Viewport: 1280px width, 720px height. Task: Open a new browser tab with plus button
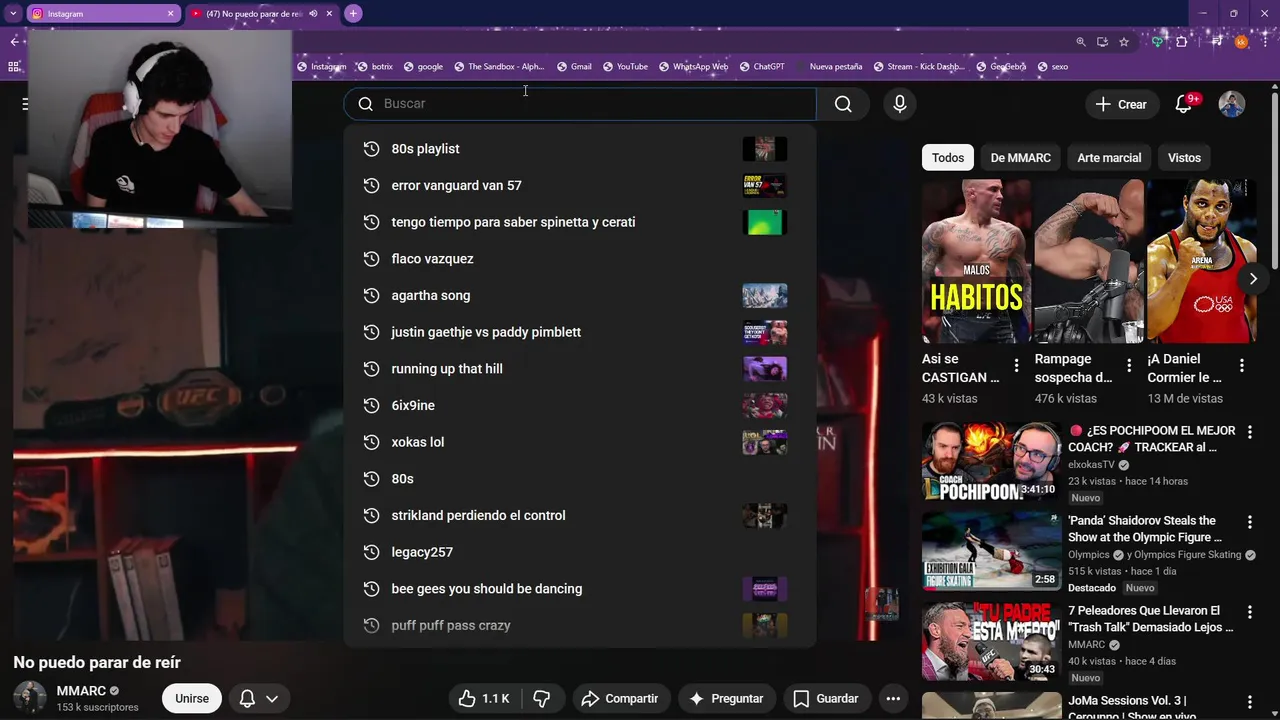(353, 13)
